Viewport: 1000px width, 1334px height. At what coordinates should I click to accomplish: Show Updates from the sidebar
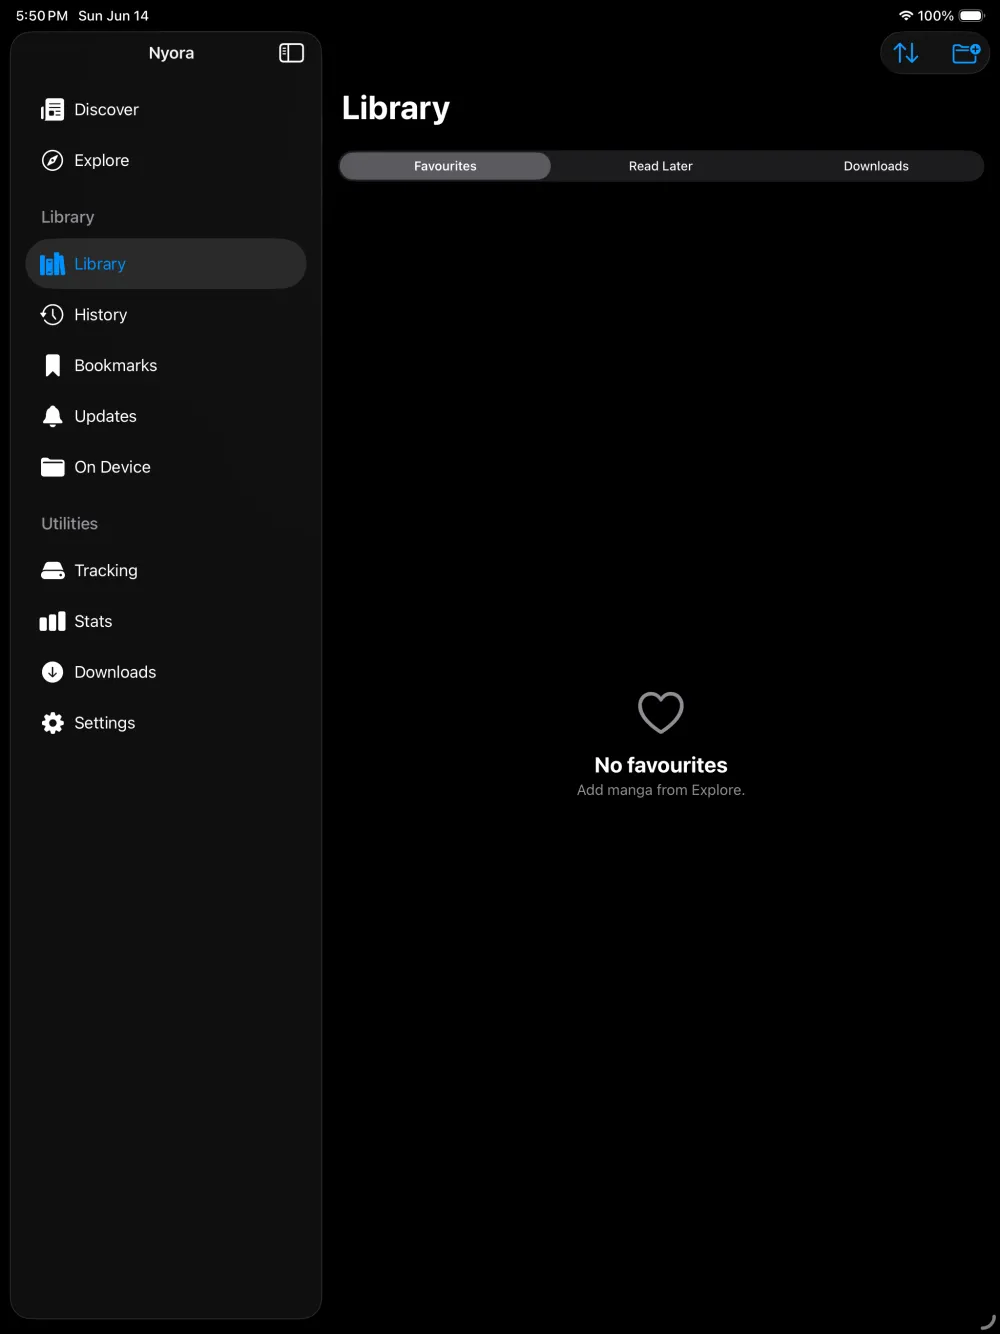tap(166, 417)
